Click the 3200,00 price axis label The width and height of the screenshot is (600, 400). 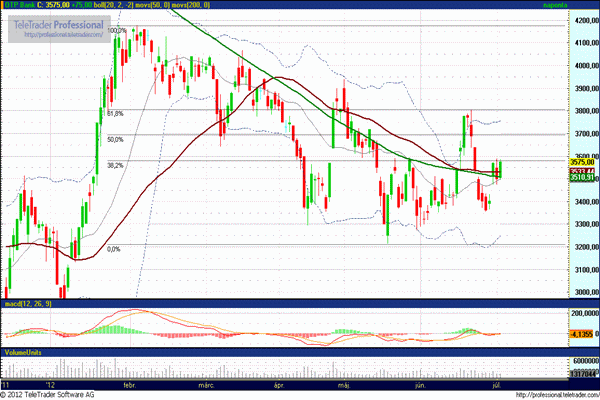[x=587, y=247]
